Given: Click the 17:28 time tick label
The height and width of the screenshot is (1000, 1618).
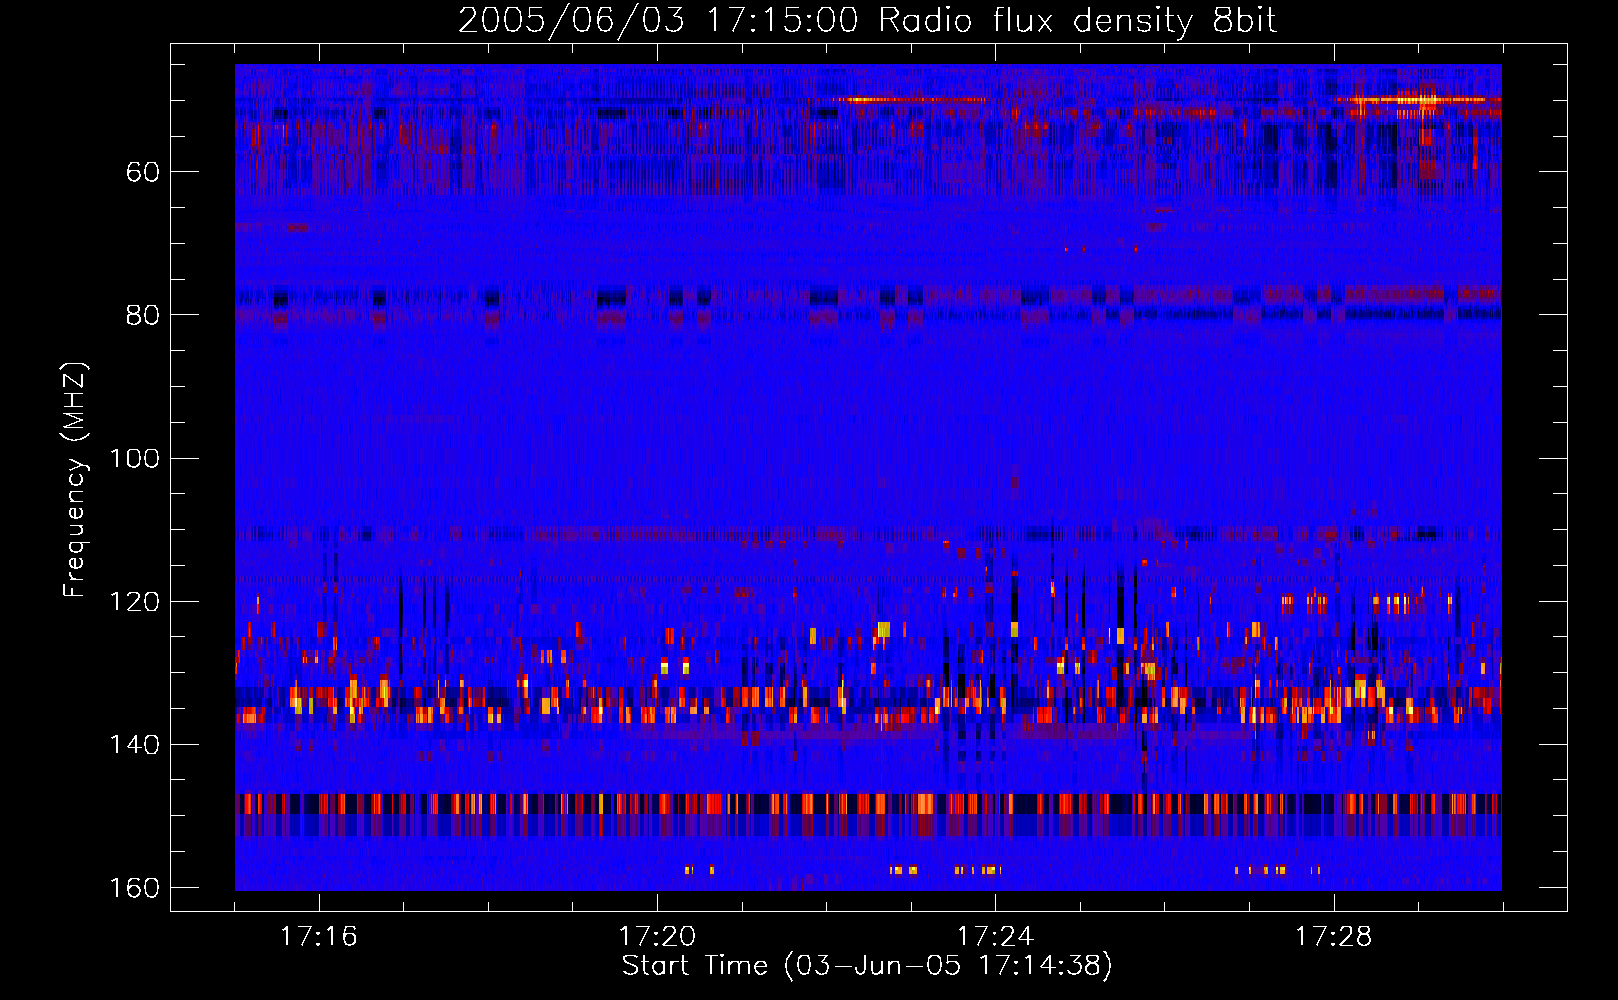Looking at the screenshot, I should coord(1334,937).
